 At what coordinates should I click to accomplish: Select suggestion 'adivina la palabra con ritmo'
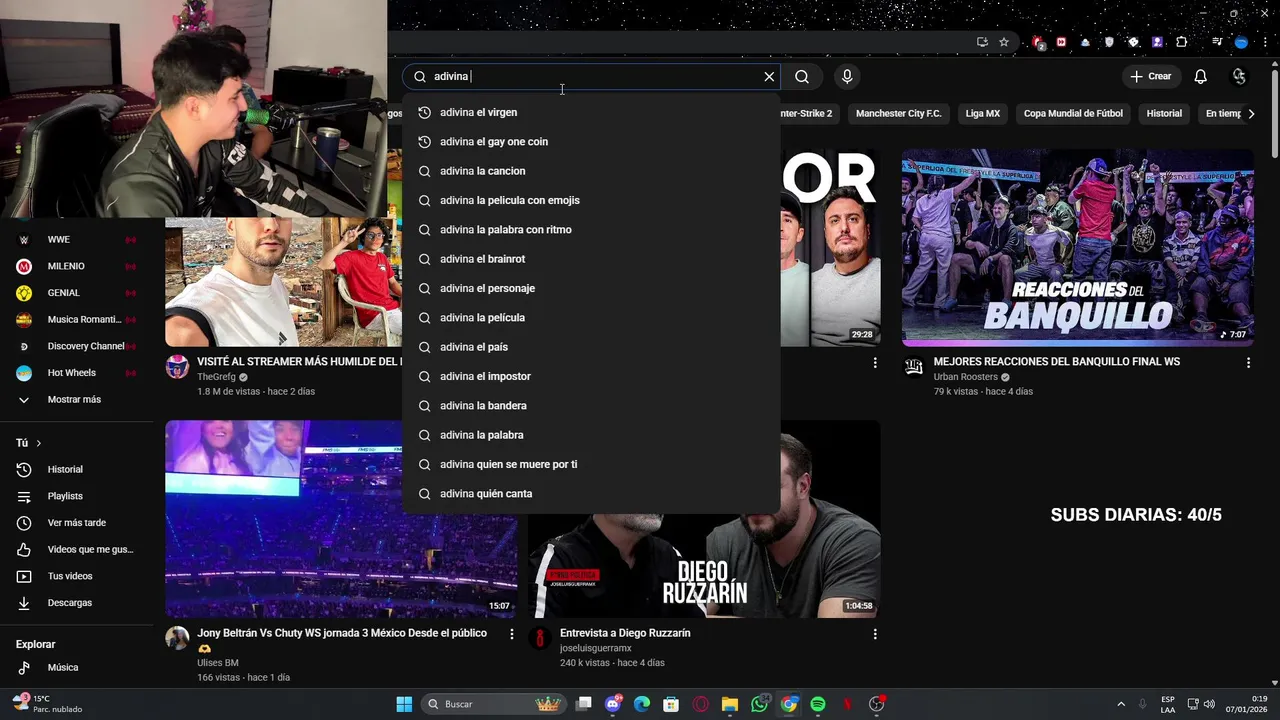tap(591, 230)
